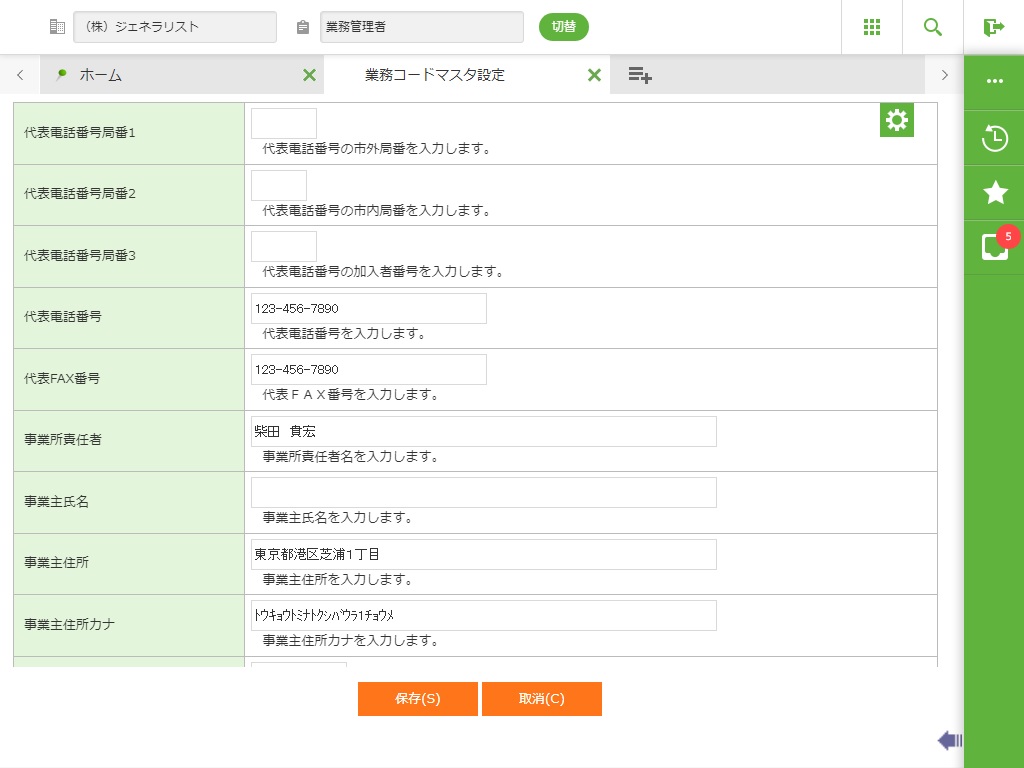Click the logout icon

pyautogui.click(x=993, y=27)
